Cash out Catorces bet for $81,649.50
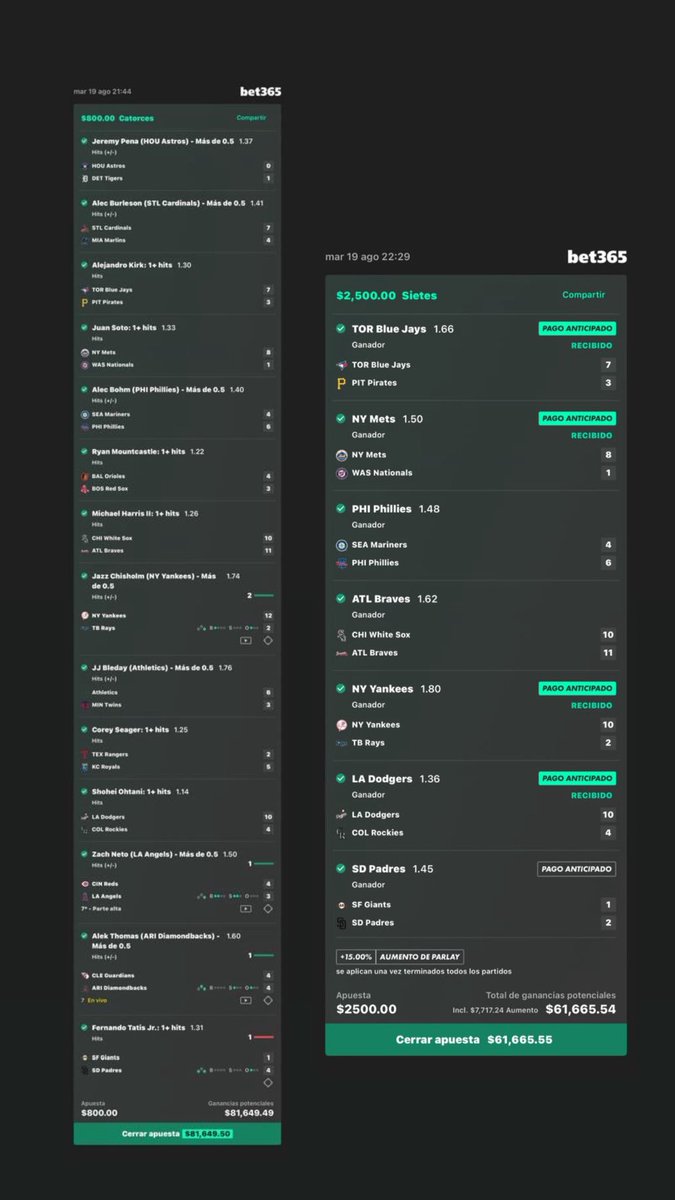The image size is (675, 1200). (177, 1134)
